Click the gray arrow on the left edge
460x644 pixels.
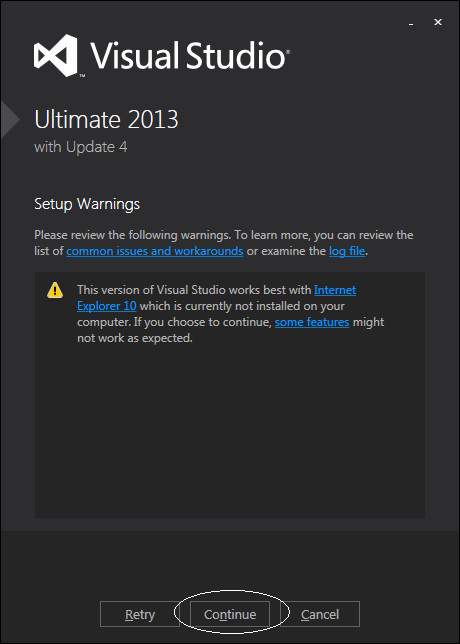(10, 120)
